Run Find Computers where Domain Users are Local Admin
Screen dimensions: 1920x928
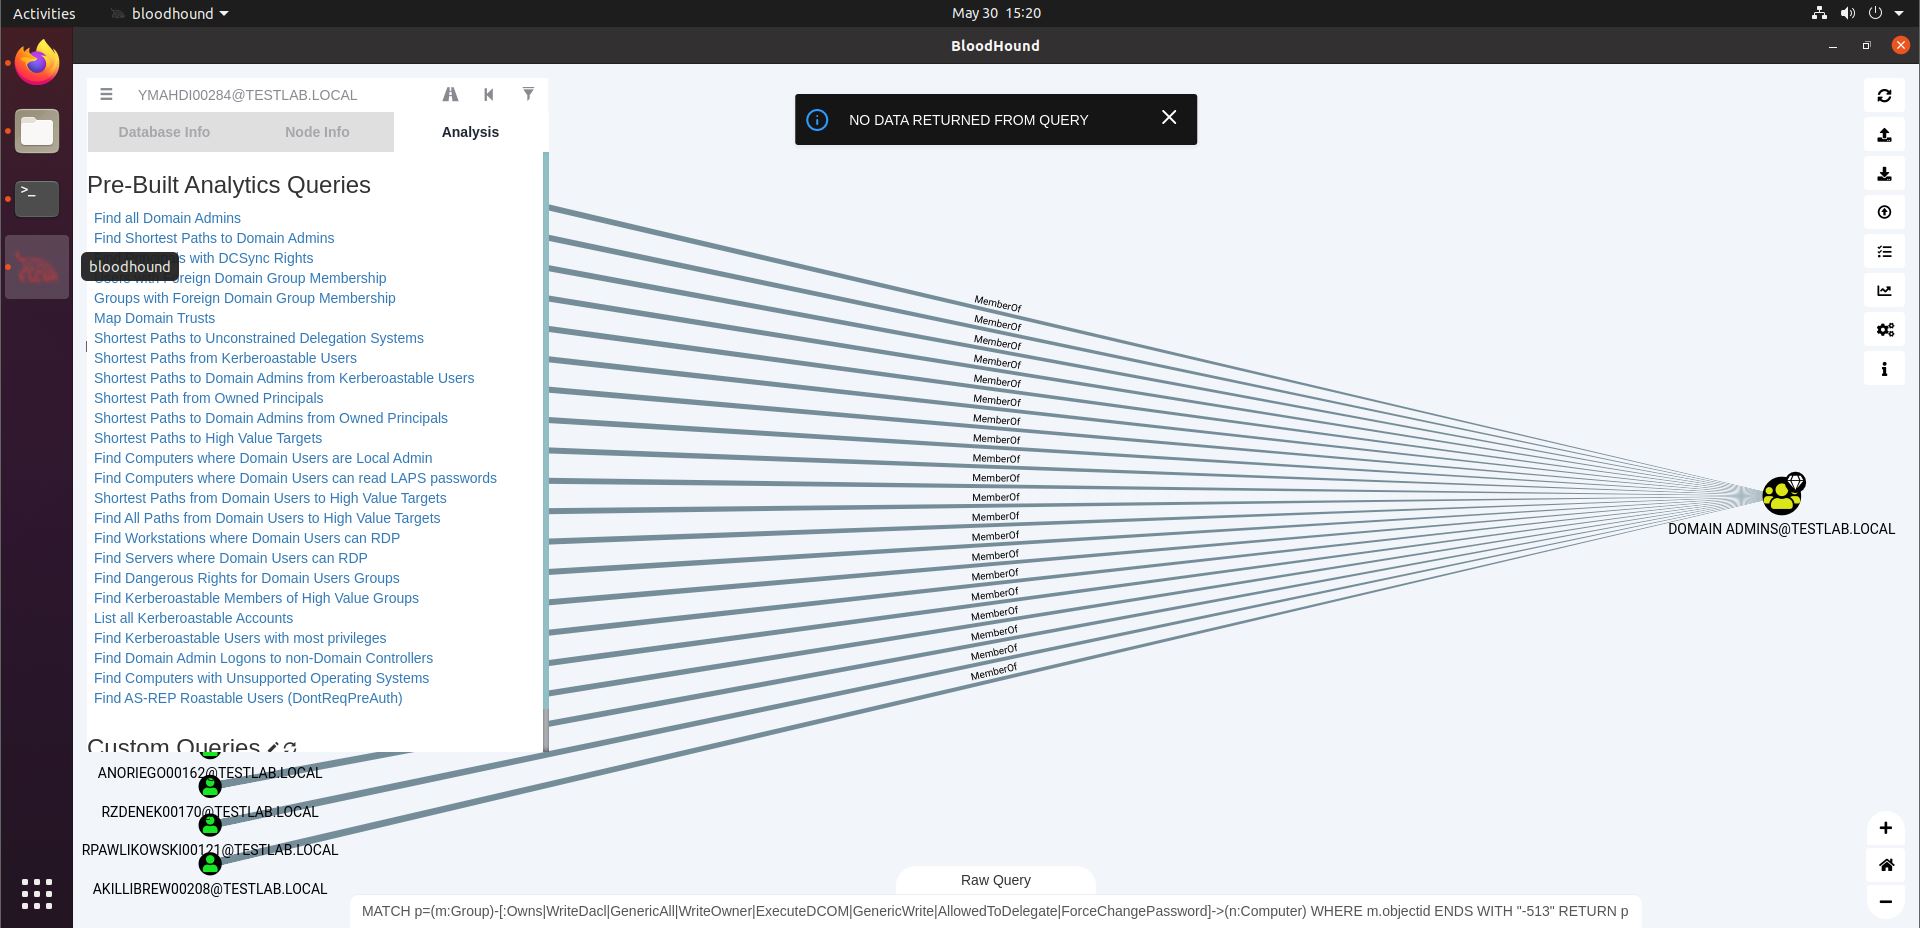click(263, 458)
